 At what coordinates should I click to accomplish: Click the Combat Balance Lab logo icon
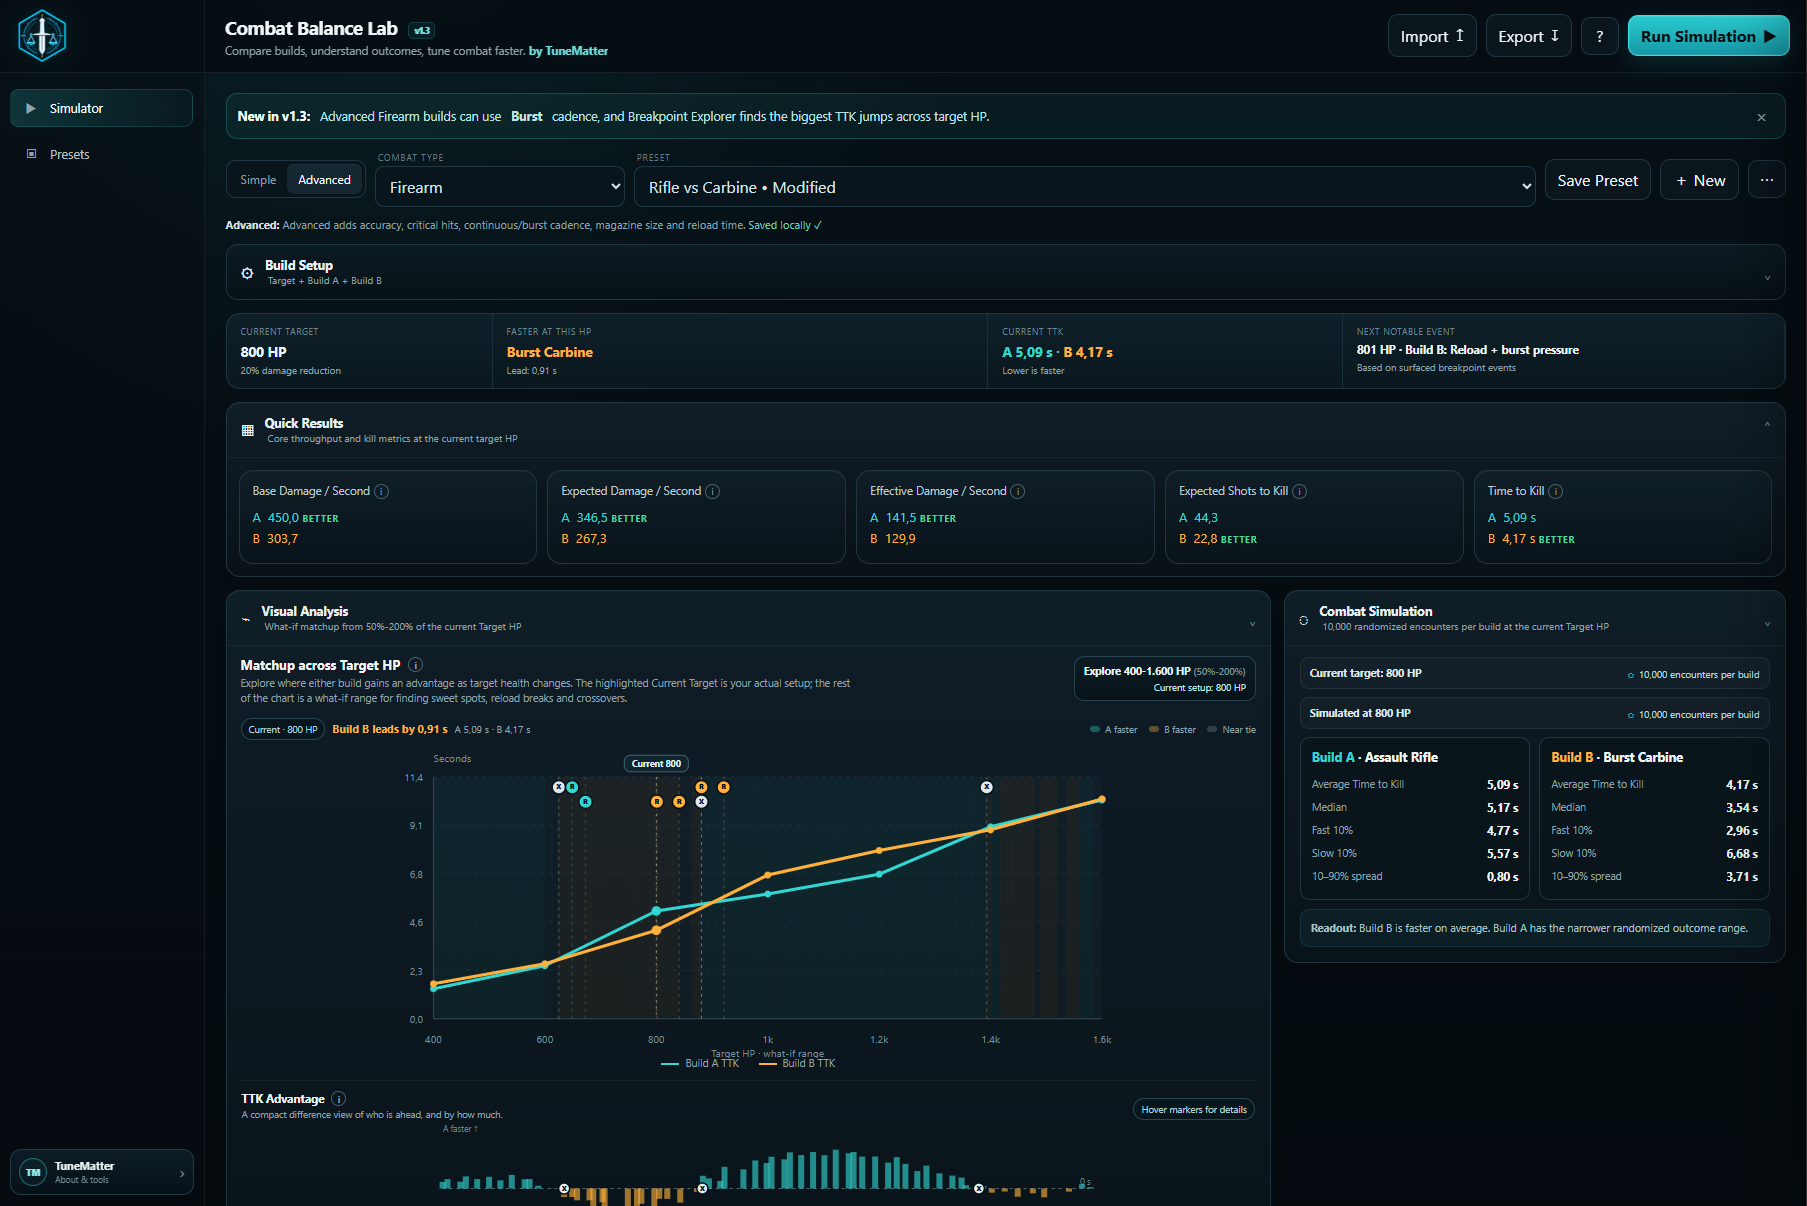42,36
